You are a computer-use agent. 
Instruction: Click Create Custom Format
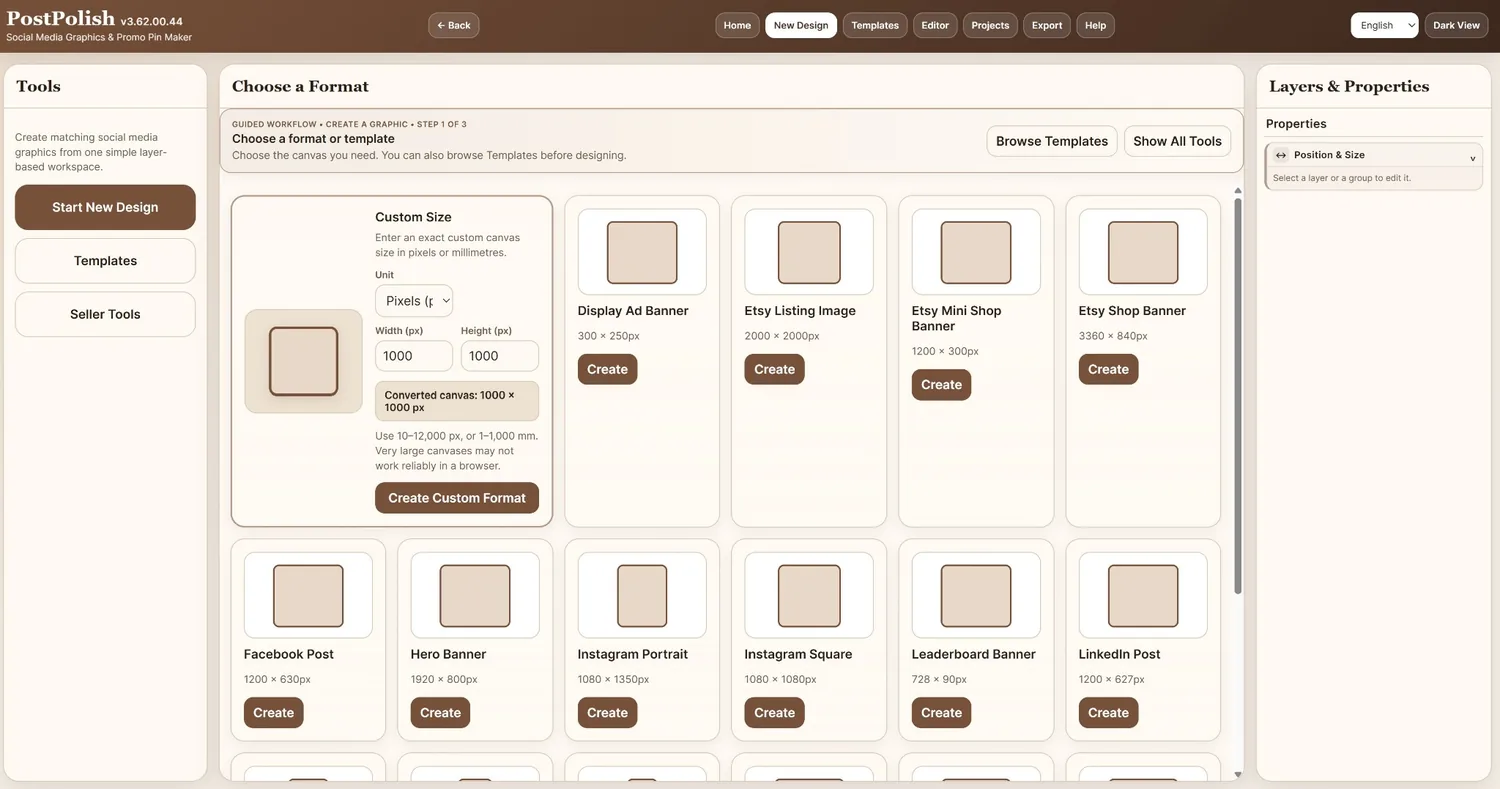[457, 498]
